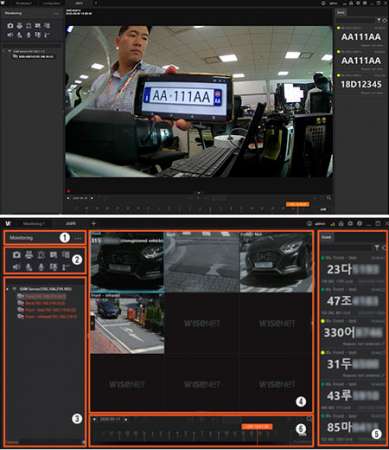Select the parking entrance camera tile with blue car

click(127, 324)
